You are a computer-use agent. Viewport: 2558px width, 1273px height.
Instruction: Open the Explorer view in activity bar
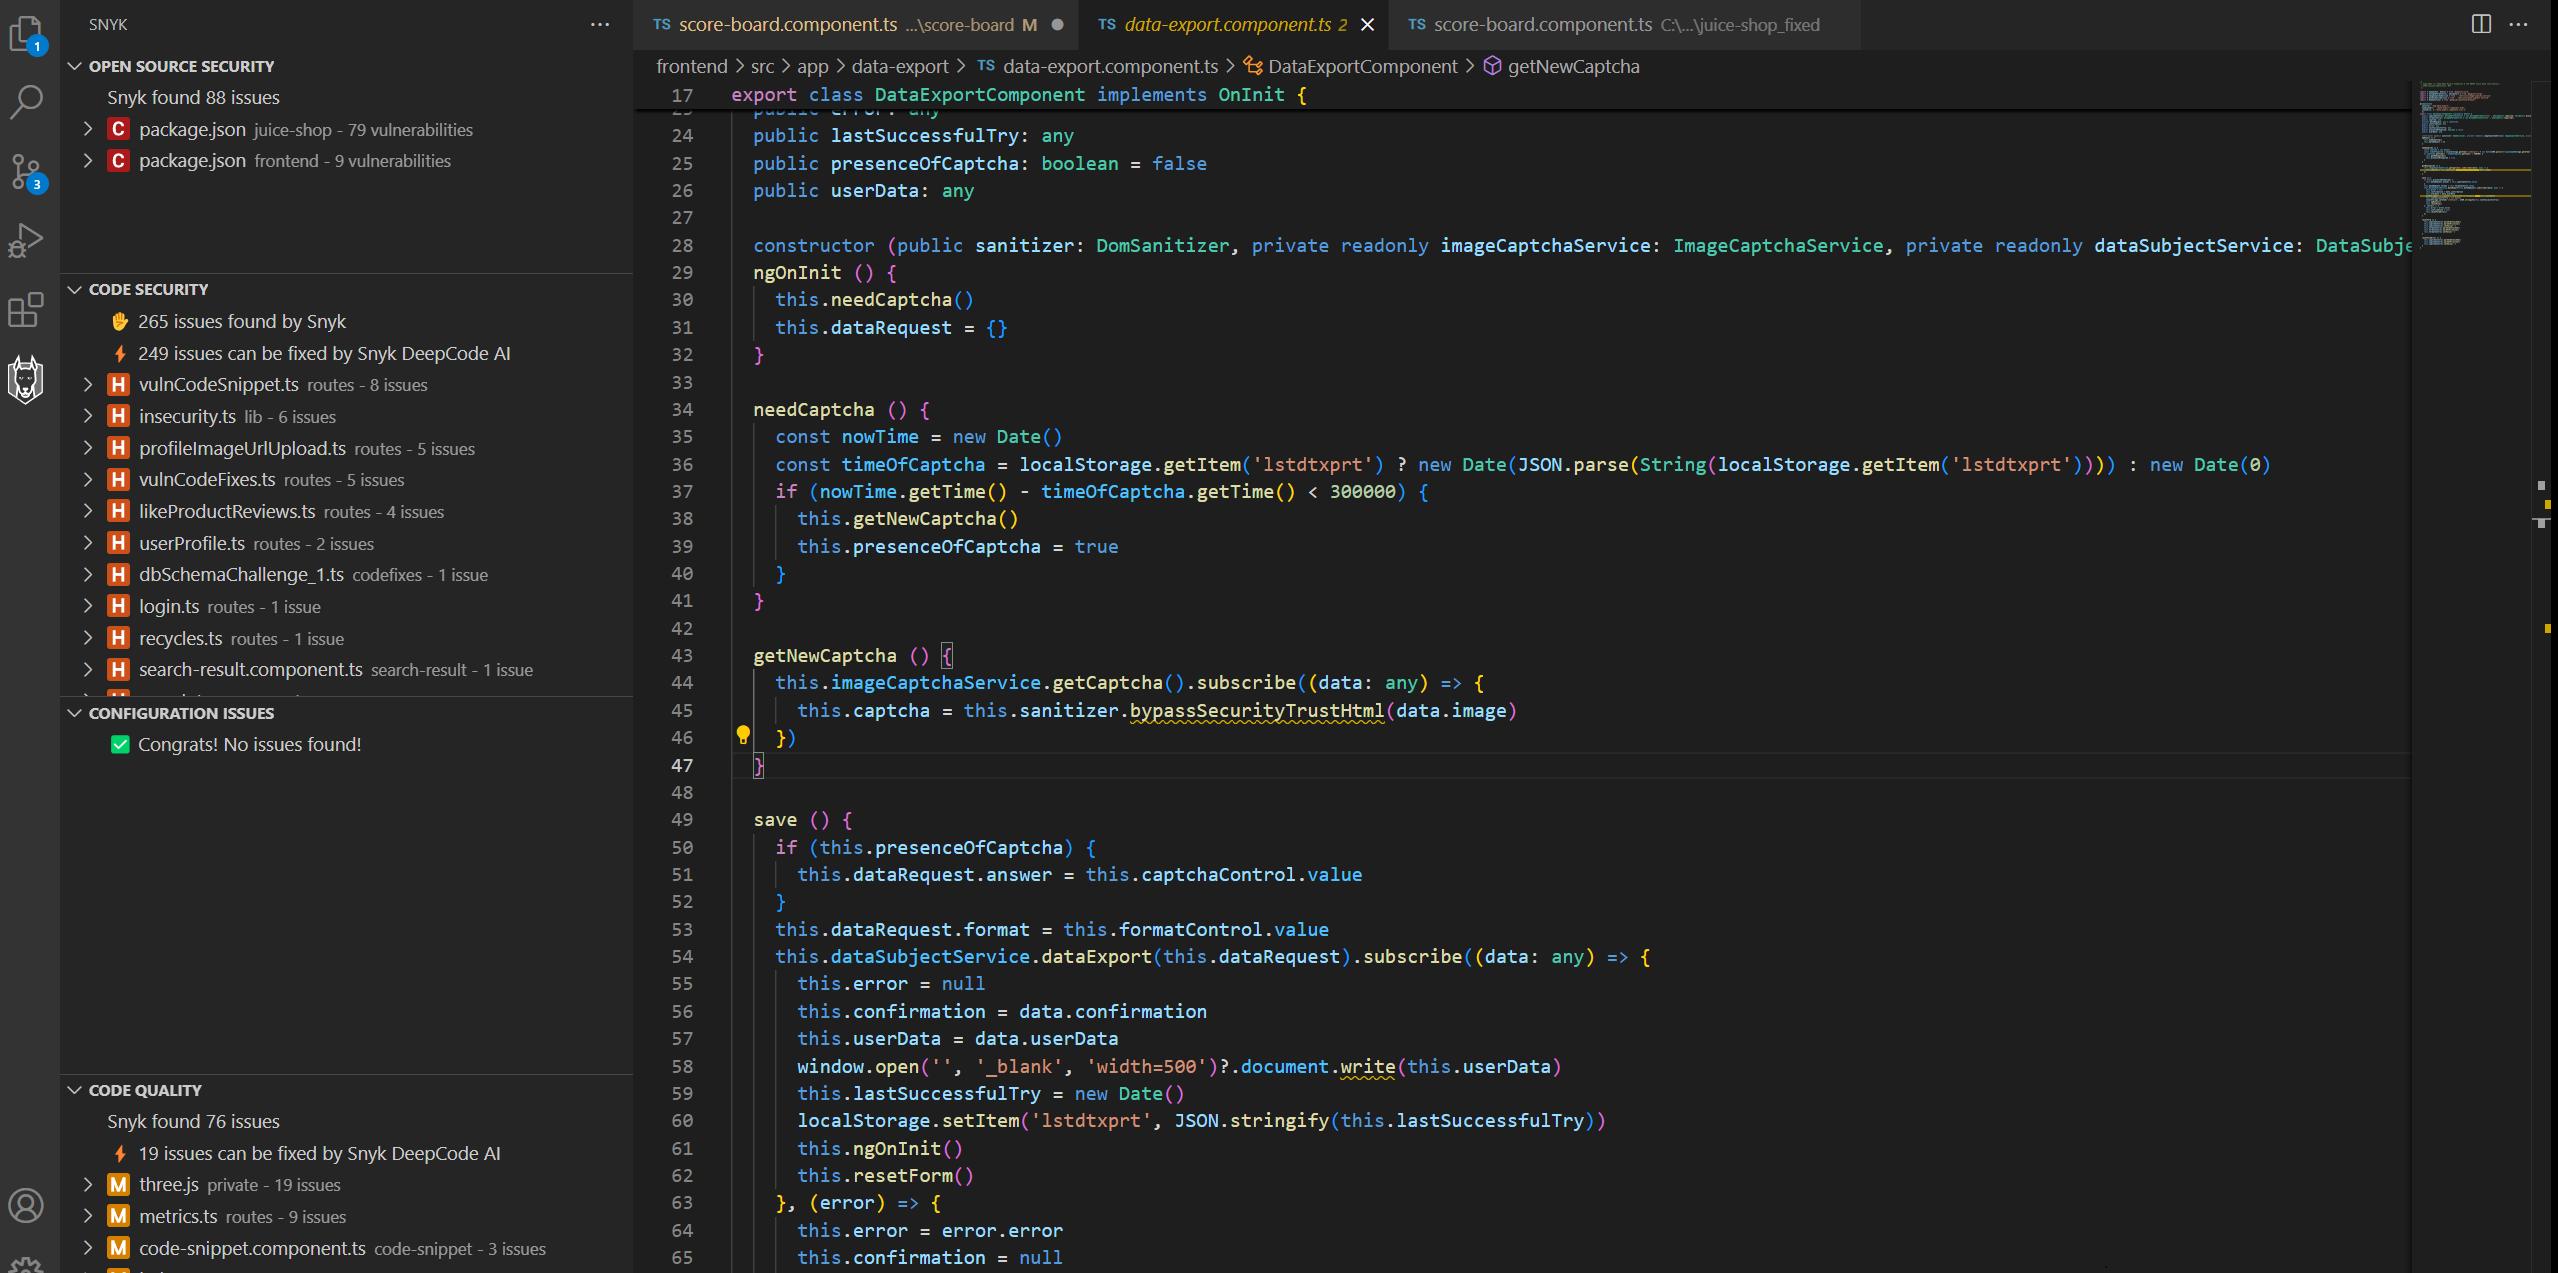coord(27,35)
